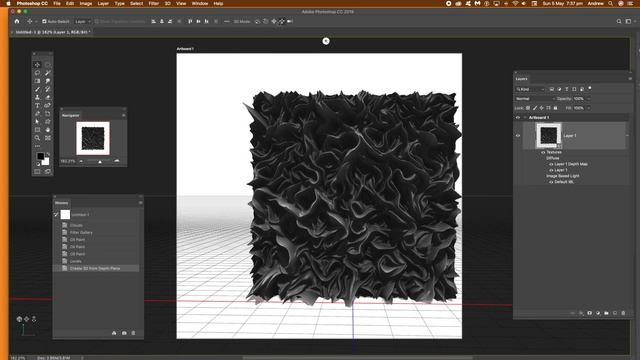Open Normal blend mode dropdown
This screenshot has width=640, height=360.
535,99
